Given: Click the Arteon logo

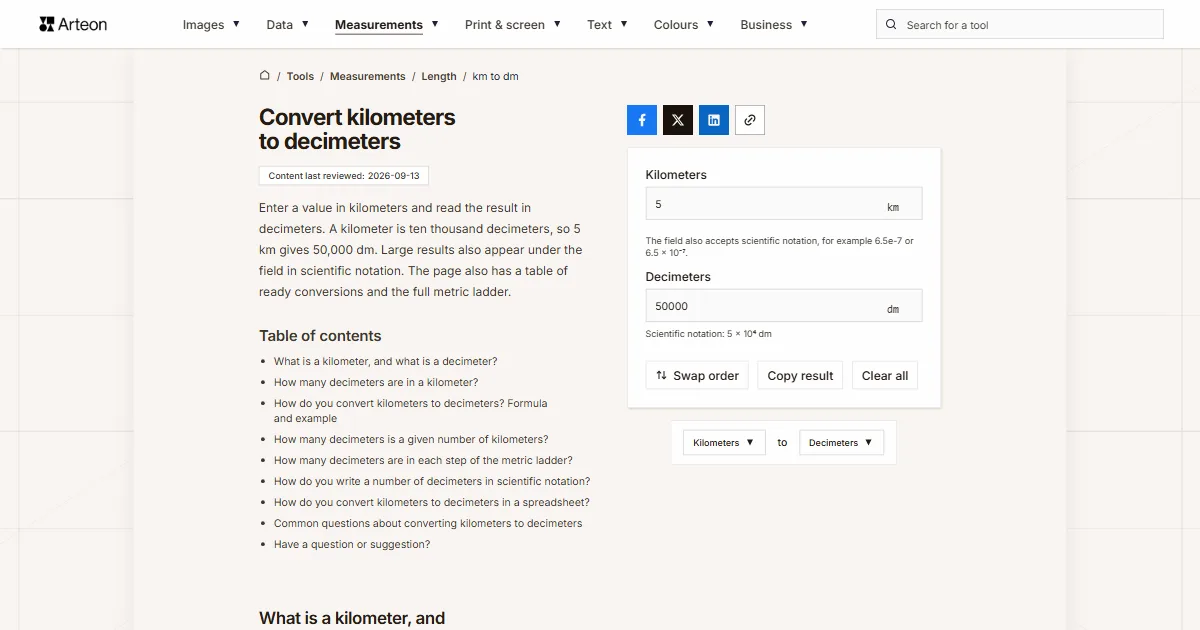Looking at the screenshot, I should (x=73, y=24).
